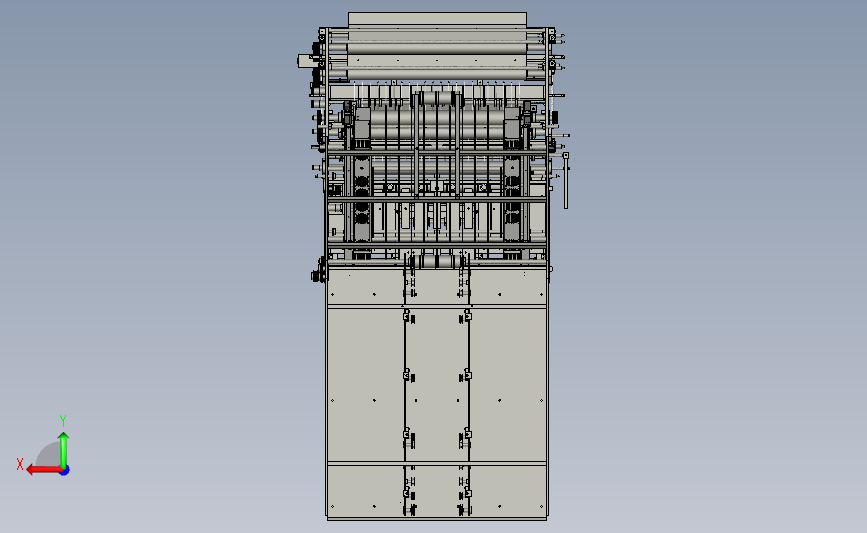Select the flat top plate above the rollers

(437, 19)
